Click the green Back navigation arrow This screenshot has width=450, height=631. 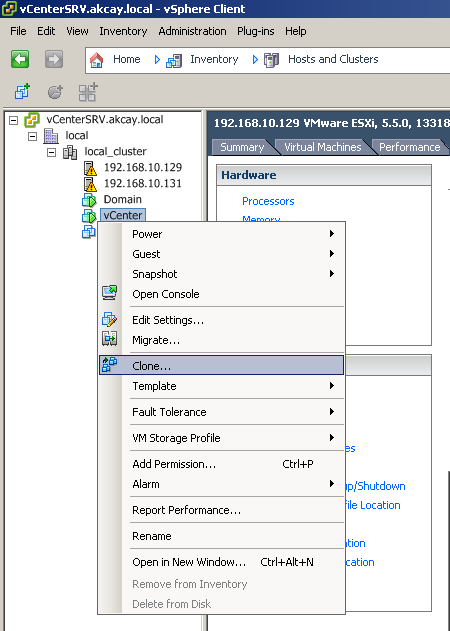(20, 59)
